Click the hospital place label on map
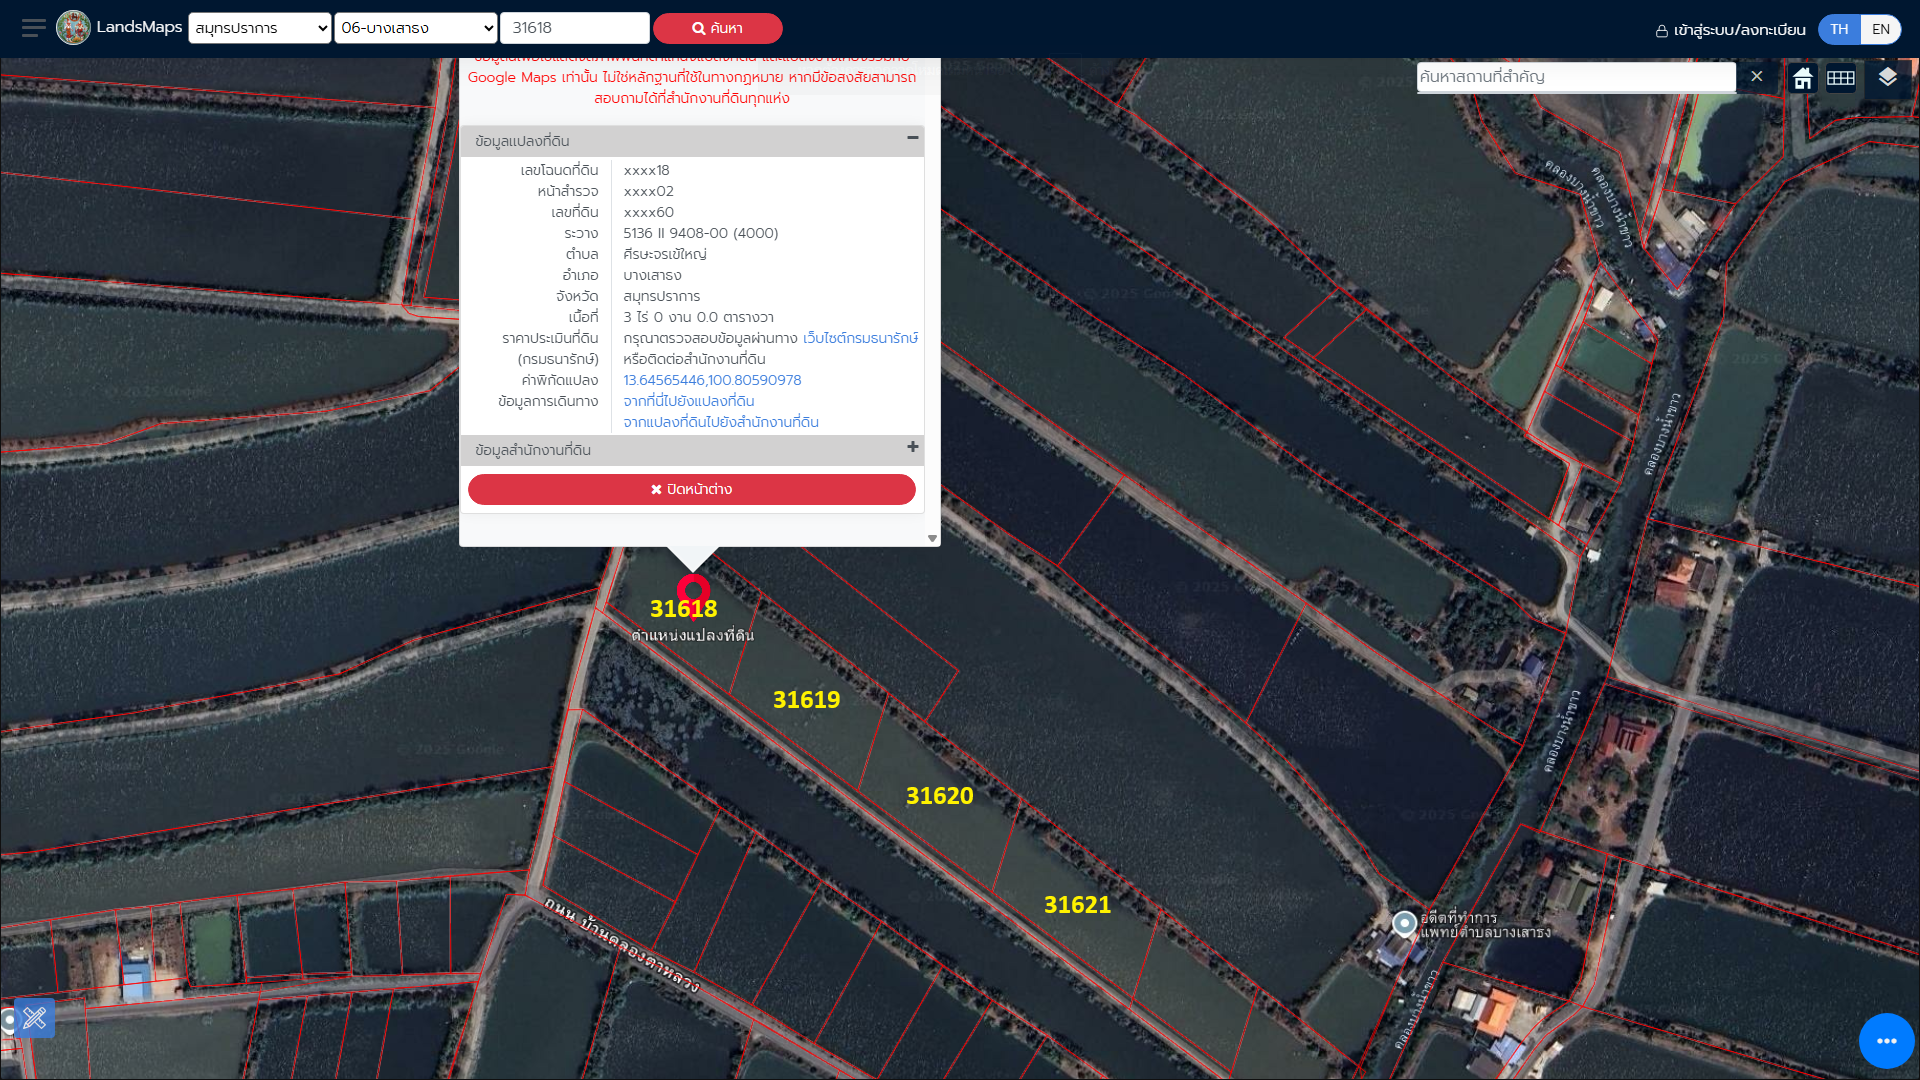Image resolution: width=1920 pixels, height=1080 pixels. coord(1485,925)
